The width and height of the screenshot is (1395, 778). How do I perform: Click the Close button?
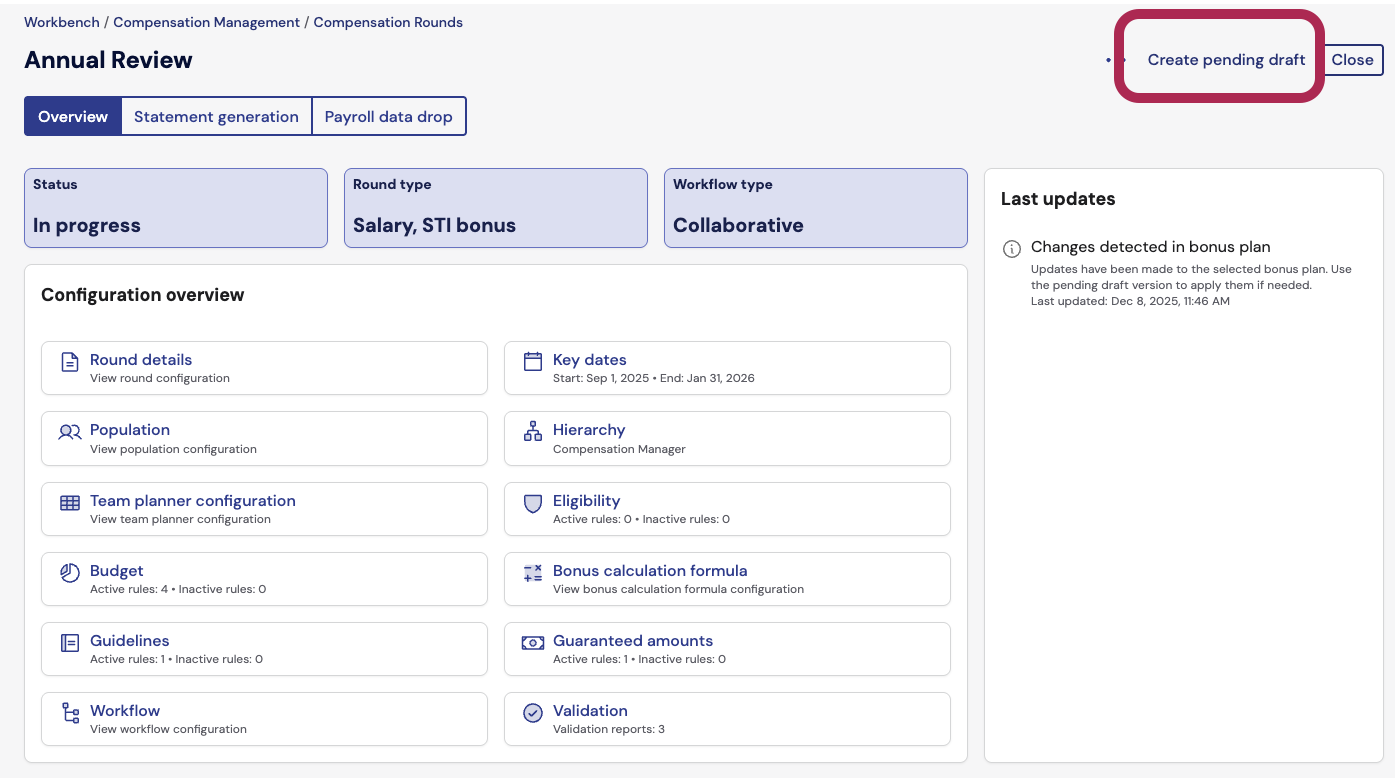point(1352,60)
